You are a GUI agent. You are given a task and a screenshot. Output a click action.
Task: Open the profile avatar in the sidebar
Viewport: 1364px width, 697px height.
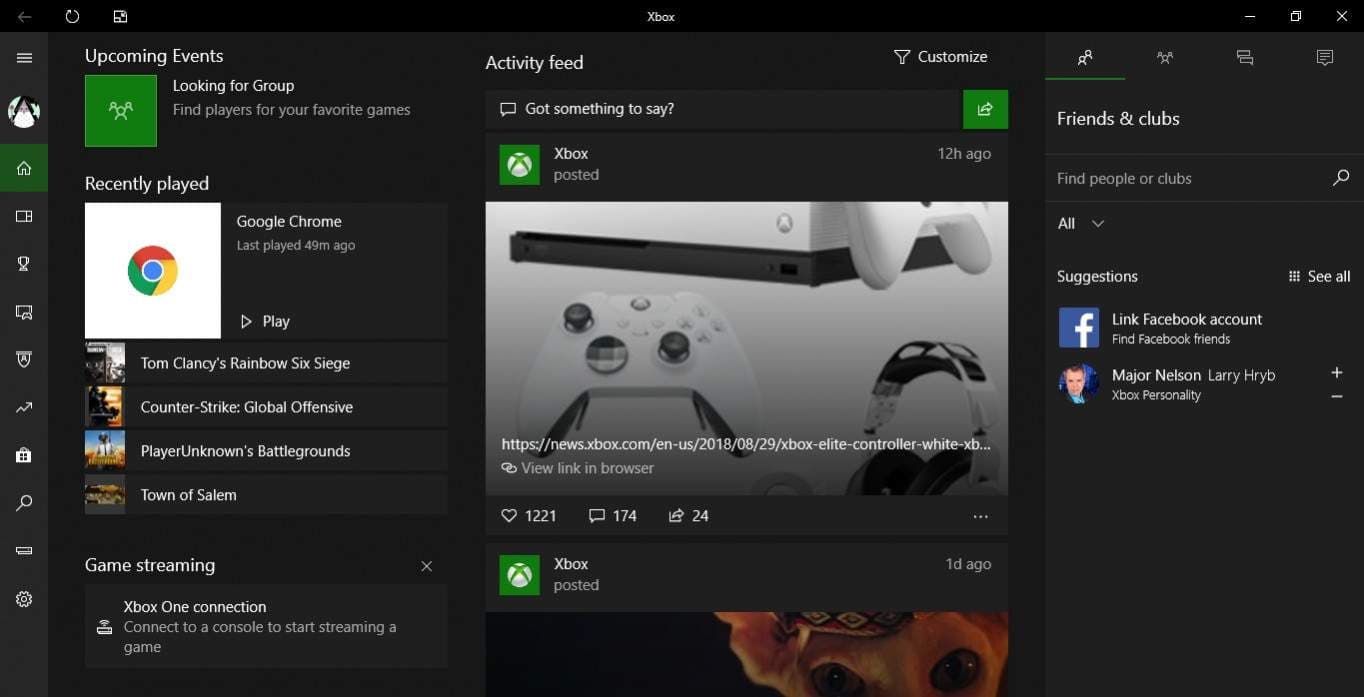pos(24,112)
